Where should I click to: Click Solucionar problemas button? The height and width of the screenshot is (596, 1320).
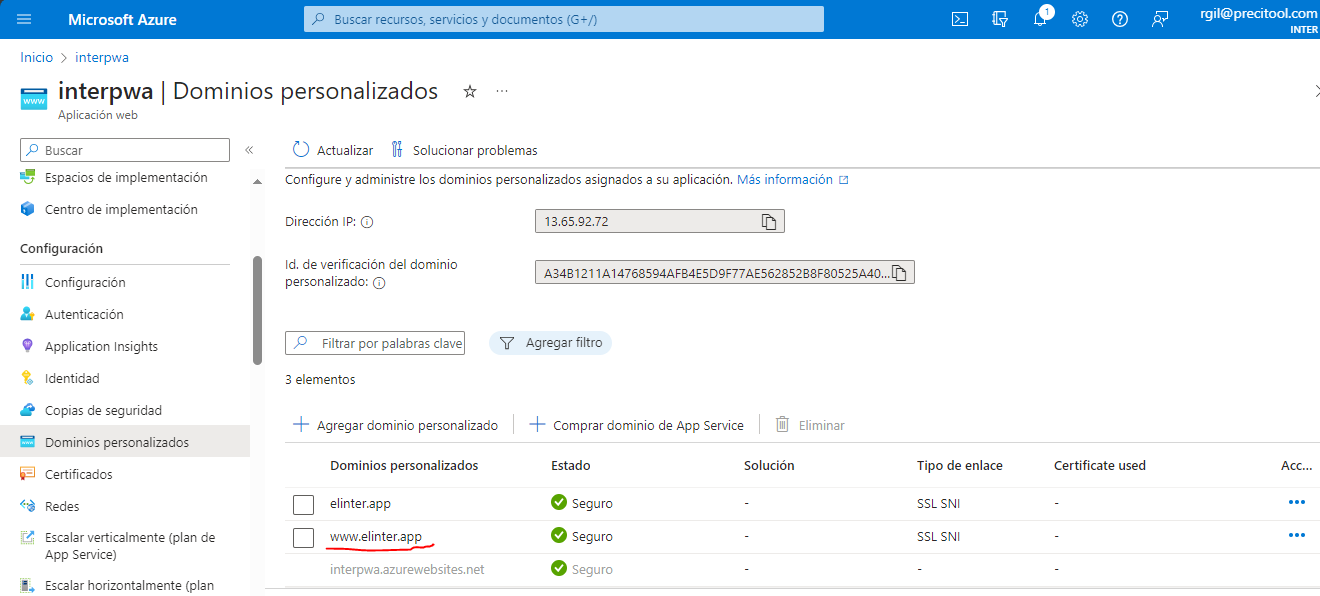tap(463, 150)
